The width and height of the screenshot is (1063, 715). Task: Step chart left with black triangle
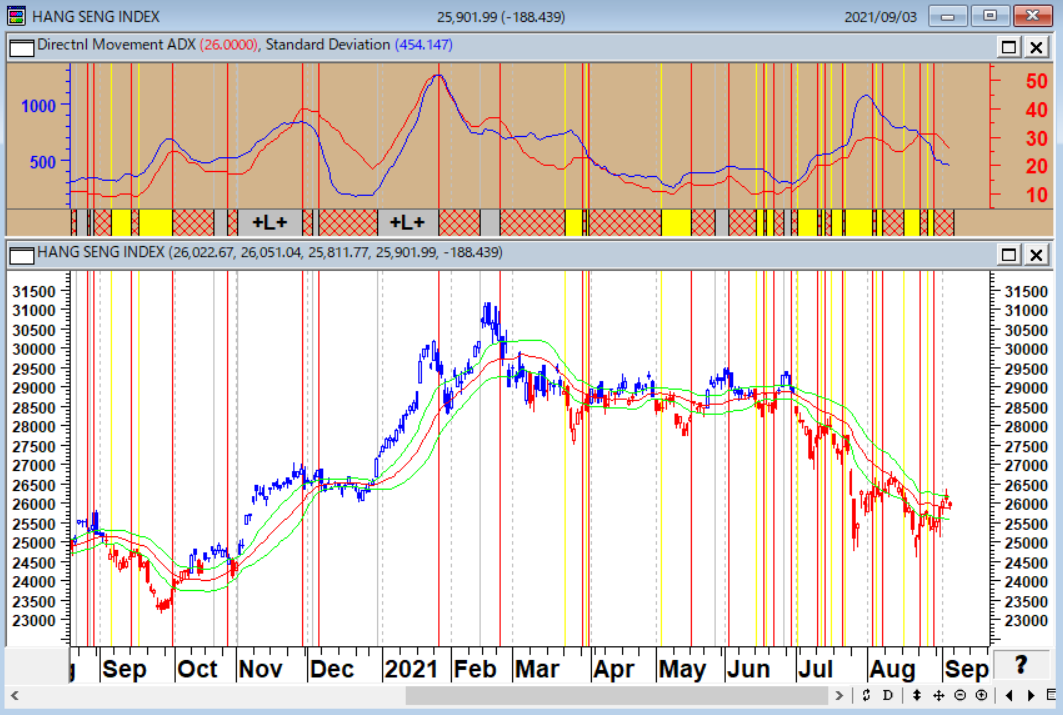tap(1009, 695)
